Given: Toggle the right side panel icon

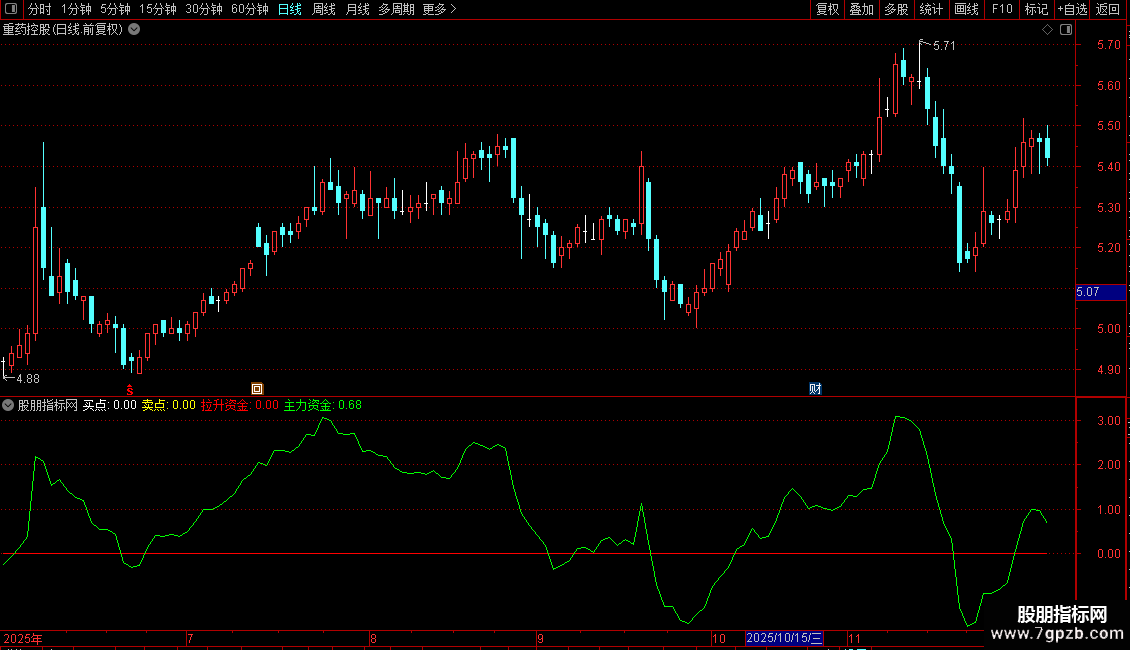Looking at the screenshot, I should coord(1066,30).
